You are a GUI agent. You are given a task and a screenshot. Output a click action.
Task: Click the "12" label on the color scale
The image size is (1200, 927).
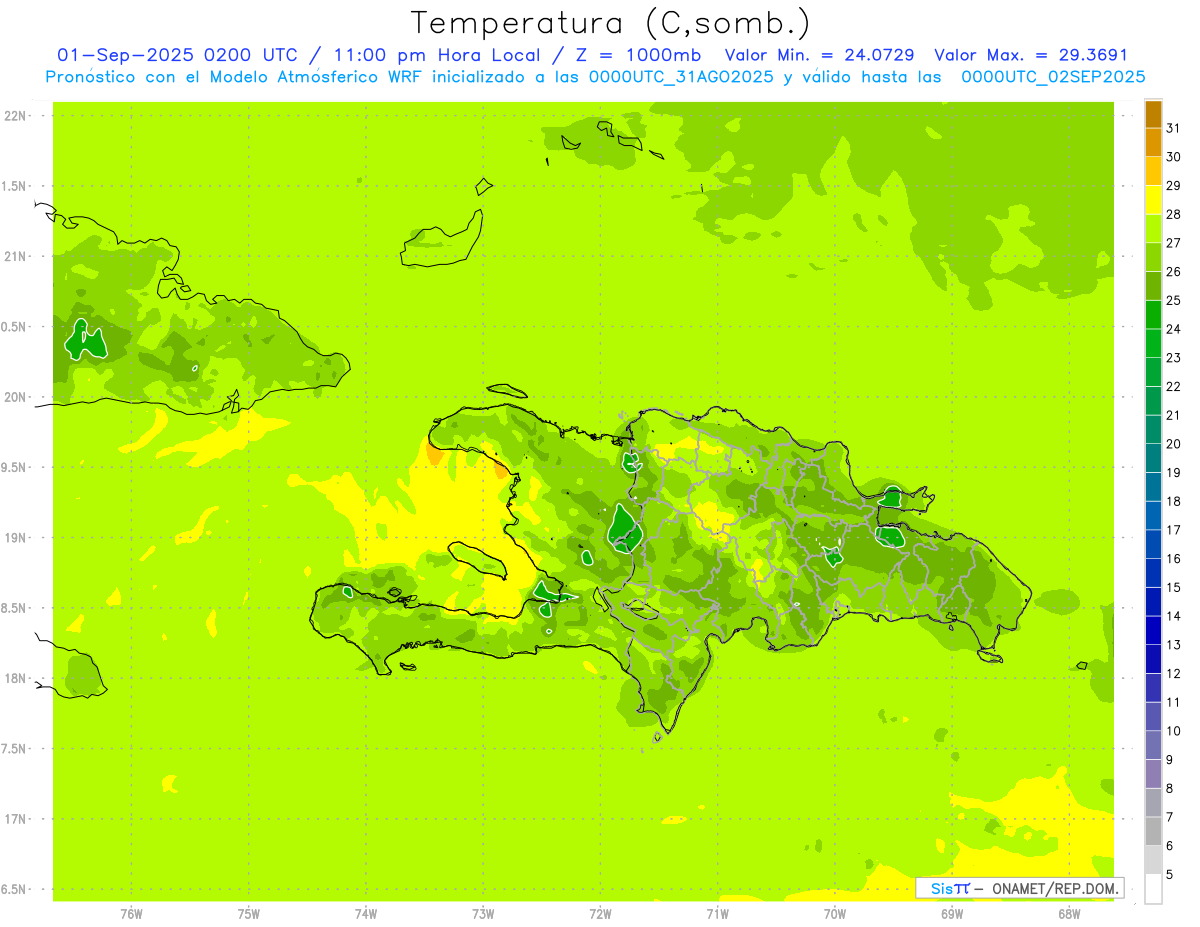(1174, 674)
